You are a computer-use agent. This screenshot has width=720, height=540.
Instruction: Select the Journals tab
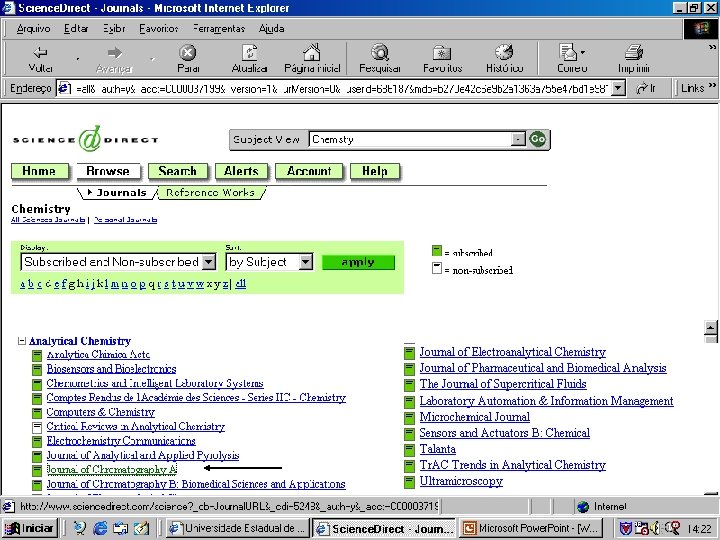(x=117, y=193)
